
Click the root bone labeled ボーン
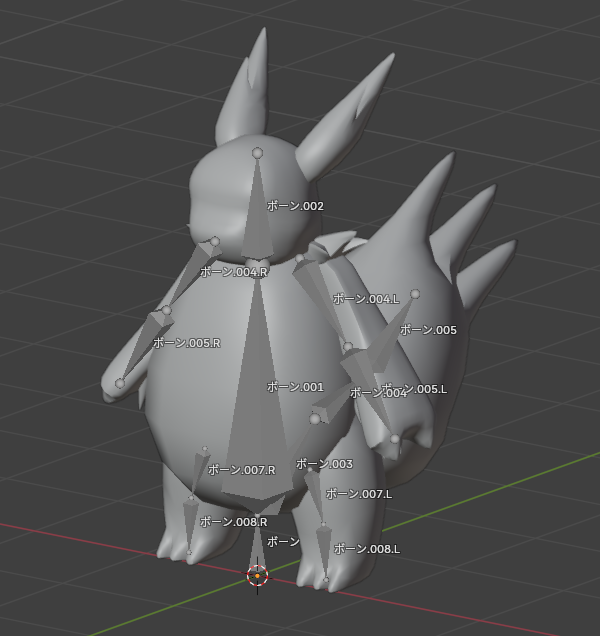[283, 542]
